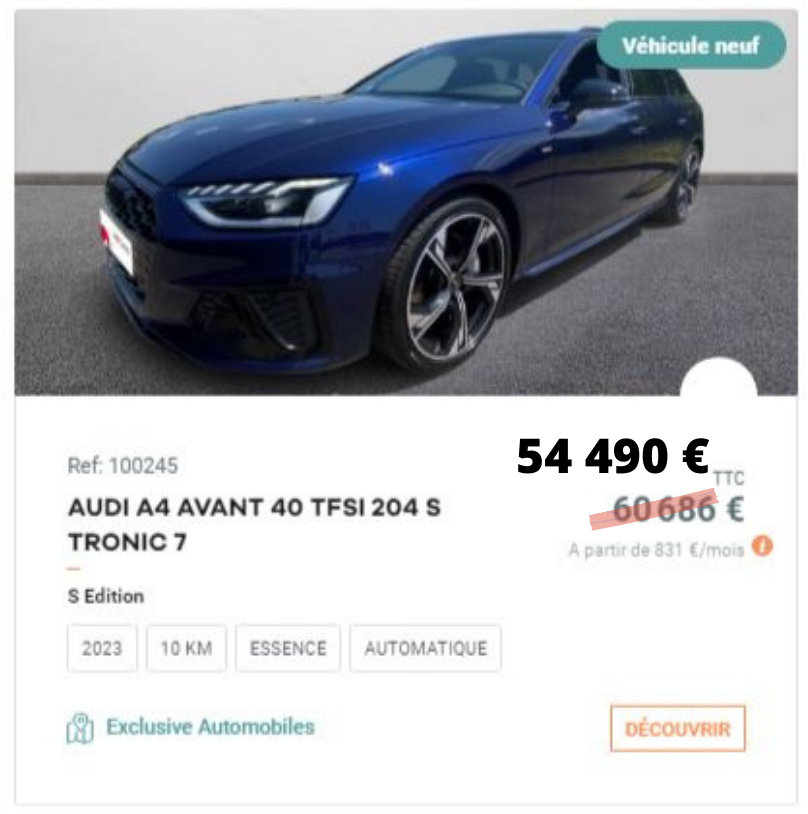The height and width of the screenshot is (814, 808).
Task: Select the AUTOMATIQUE gearbox tag
Action: pos(426,648)
